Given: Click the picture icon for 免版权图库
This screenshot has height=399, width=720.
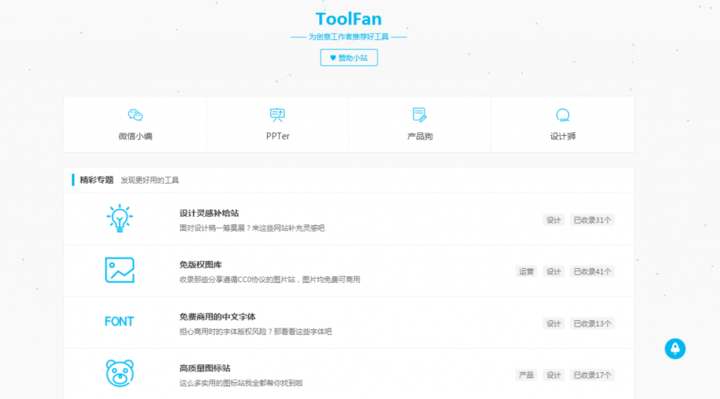Looking at the screenshot, I should coord(119,270).
